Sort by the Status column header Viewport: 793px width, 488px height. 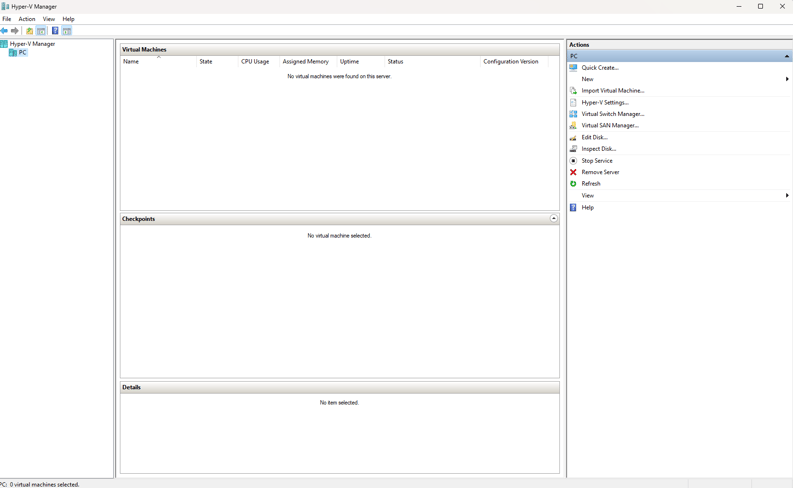[432, 62]
